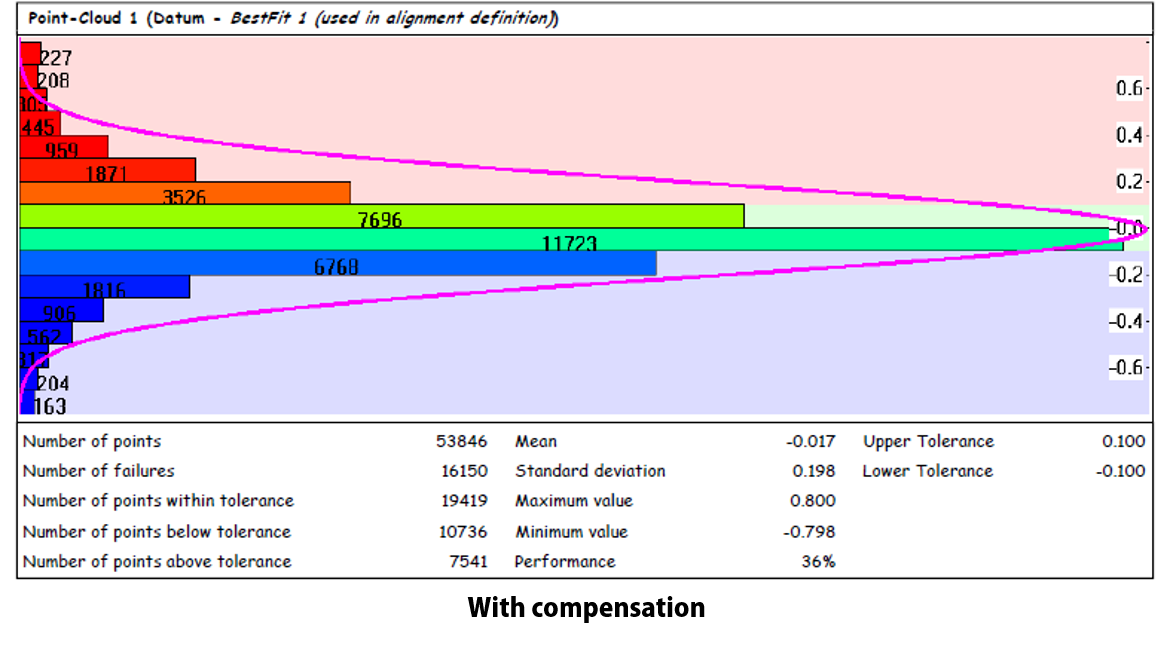Click the green histogram bar labeled 7696
The width and height of the screenshot is (1173, 666).
[381, 216]
